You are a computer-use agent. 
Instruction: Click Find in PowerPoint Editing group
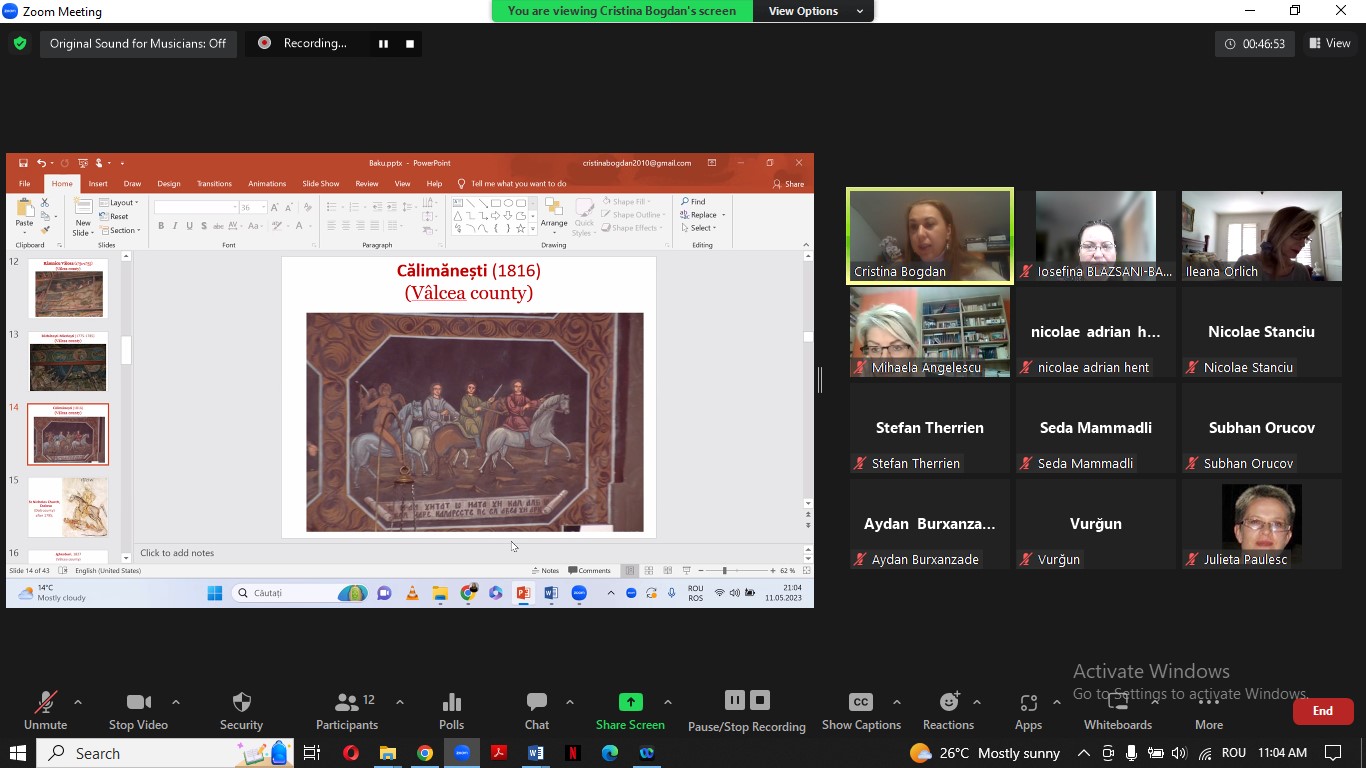693,202
